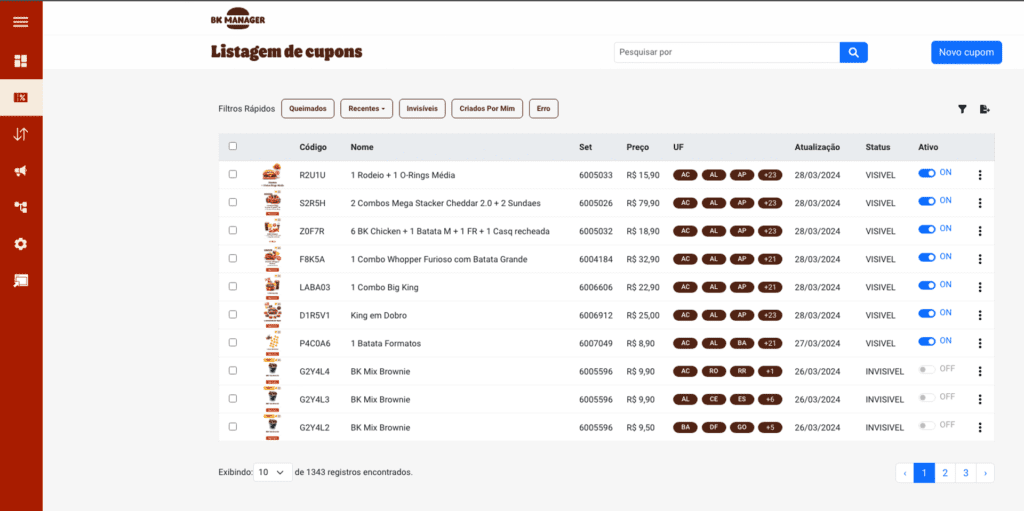This screenshot has height=511, width=1024.
Task: Click the DF state badge for G2Y4L2
Action: tap(714, 427)
